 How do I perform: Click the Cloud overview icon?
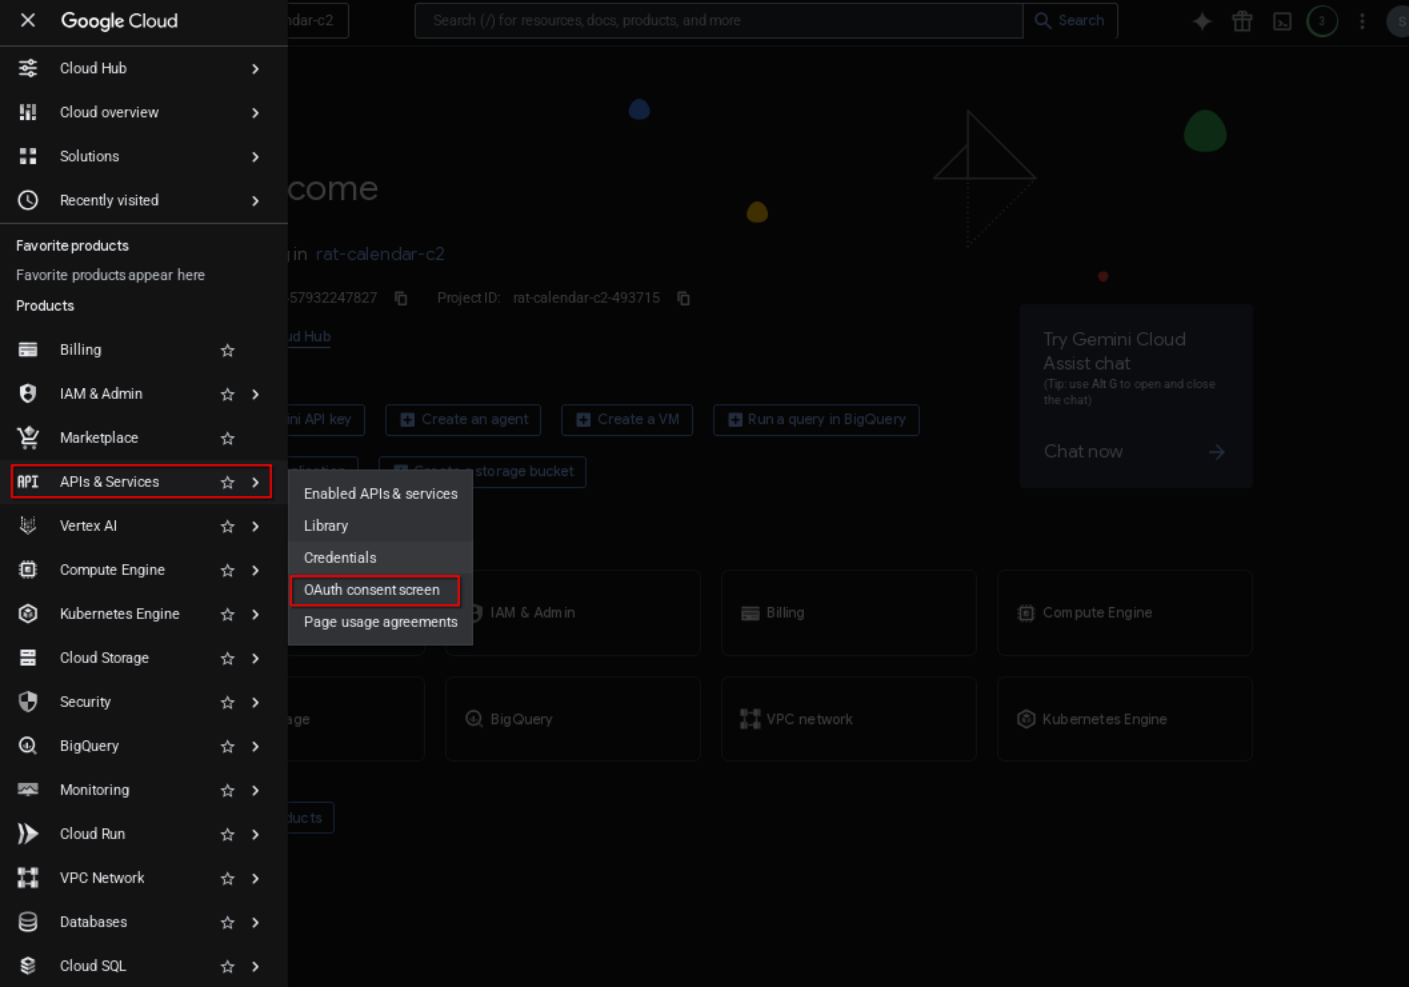tap(28, 112)
